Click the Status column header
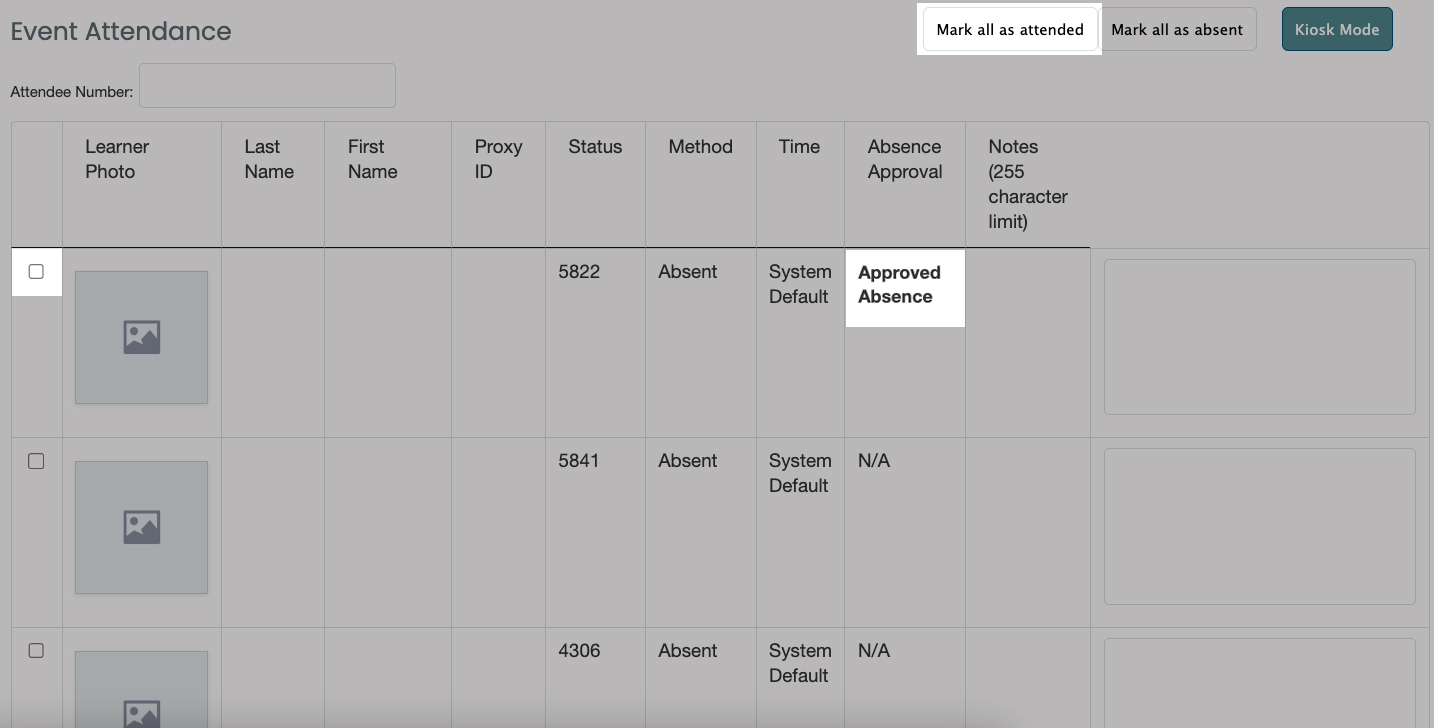The height and width of the screenshot is (728, 1434). tap(595, 147)
